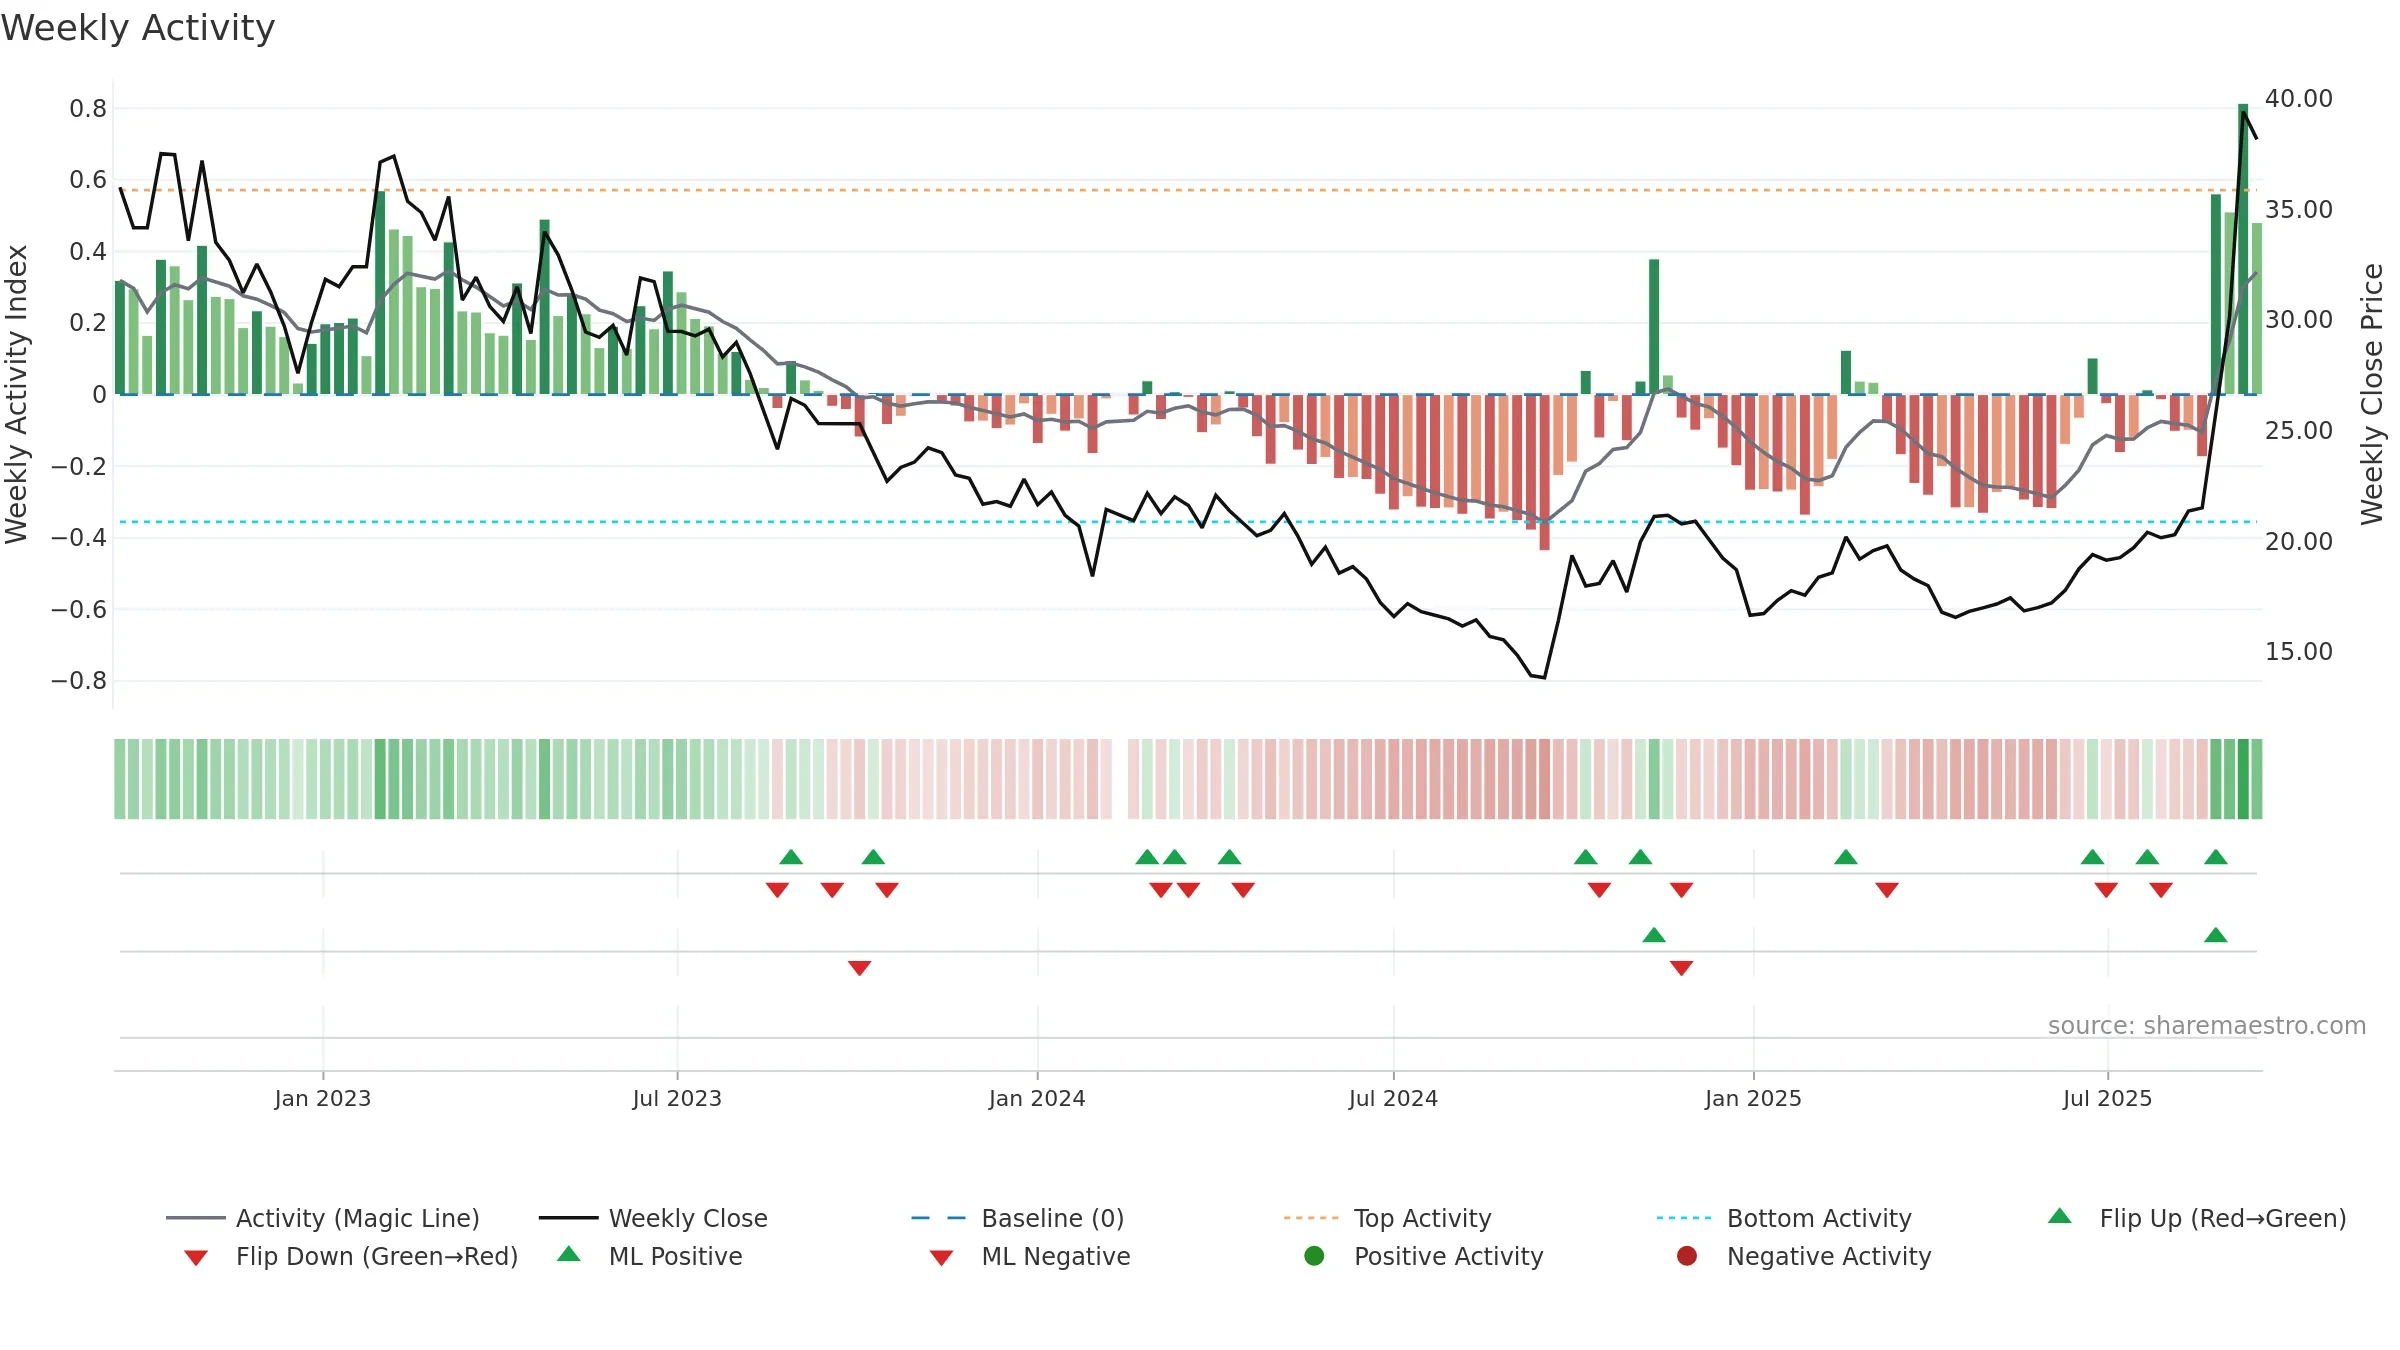2400x1350 pixels.
Task: Click the Jan 2023 axis label
Action: [x=323, y=1099]
